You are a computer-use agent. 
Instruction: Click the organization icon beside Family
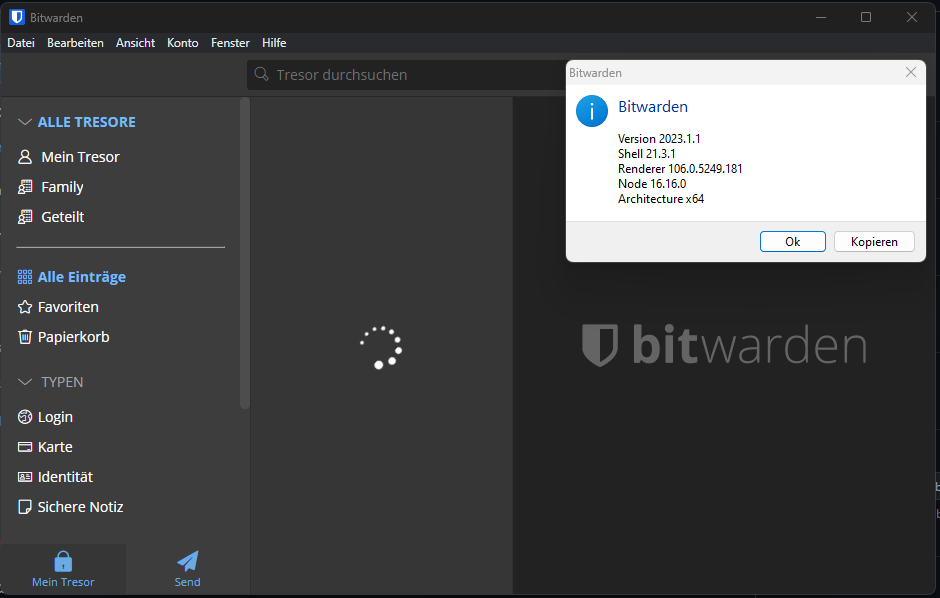coord(25,187)
